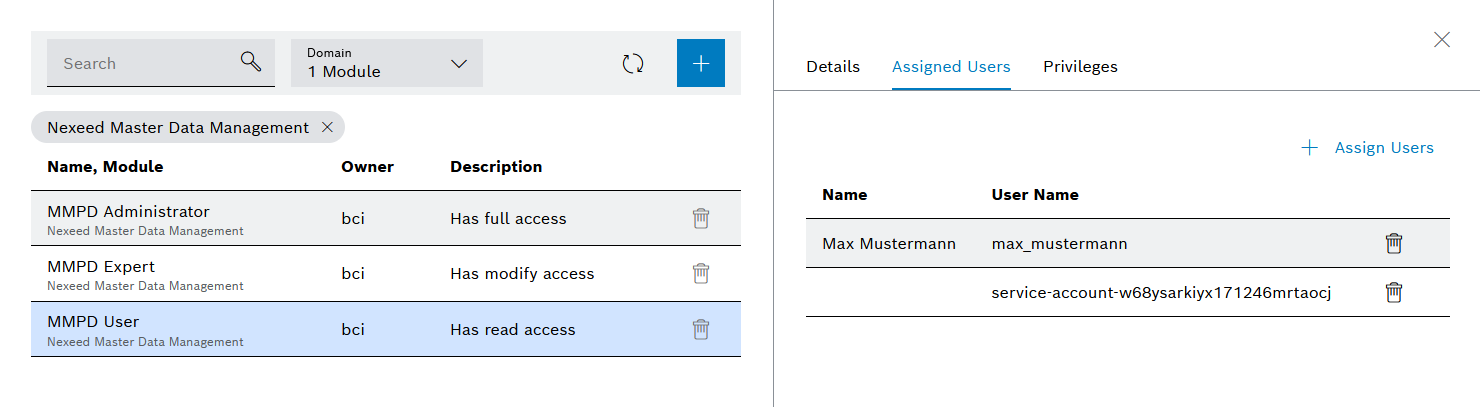Switch to the Privileges tab
The image size is (1480, 407).
1080,67
